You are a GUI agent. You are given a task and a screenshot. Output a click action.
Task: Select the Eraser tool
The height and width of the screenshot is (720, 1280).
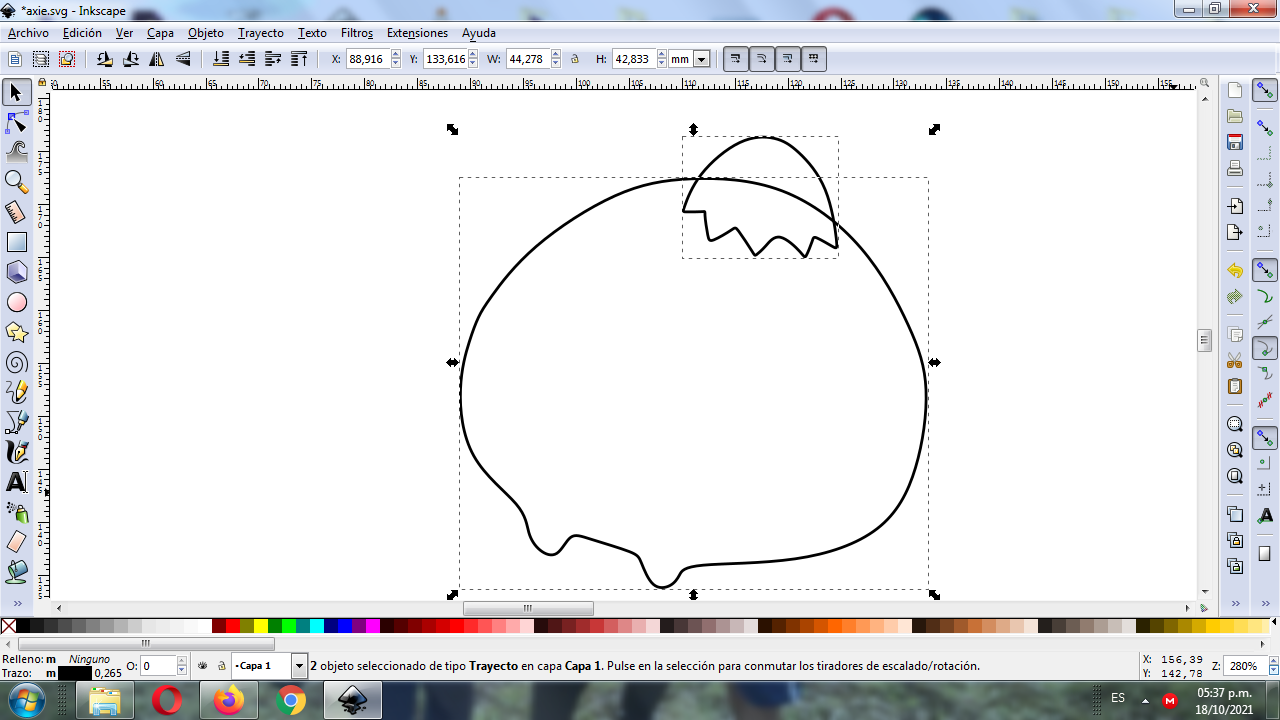coord(16,542)
